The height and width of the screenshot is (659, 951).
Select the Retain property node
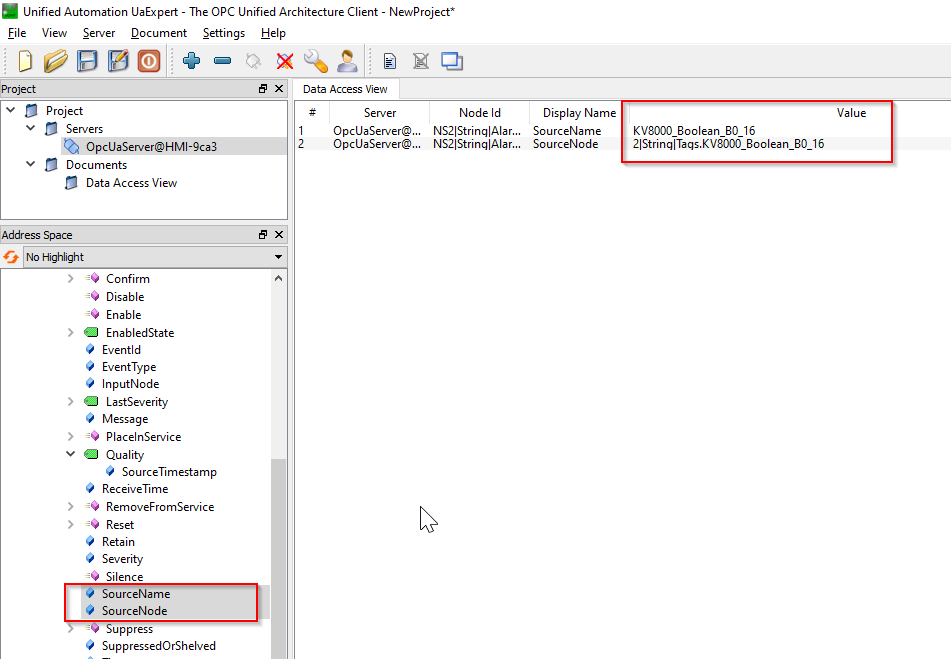(118, 541)
